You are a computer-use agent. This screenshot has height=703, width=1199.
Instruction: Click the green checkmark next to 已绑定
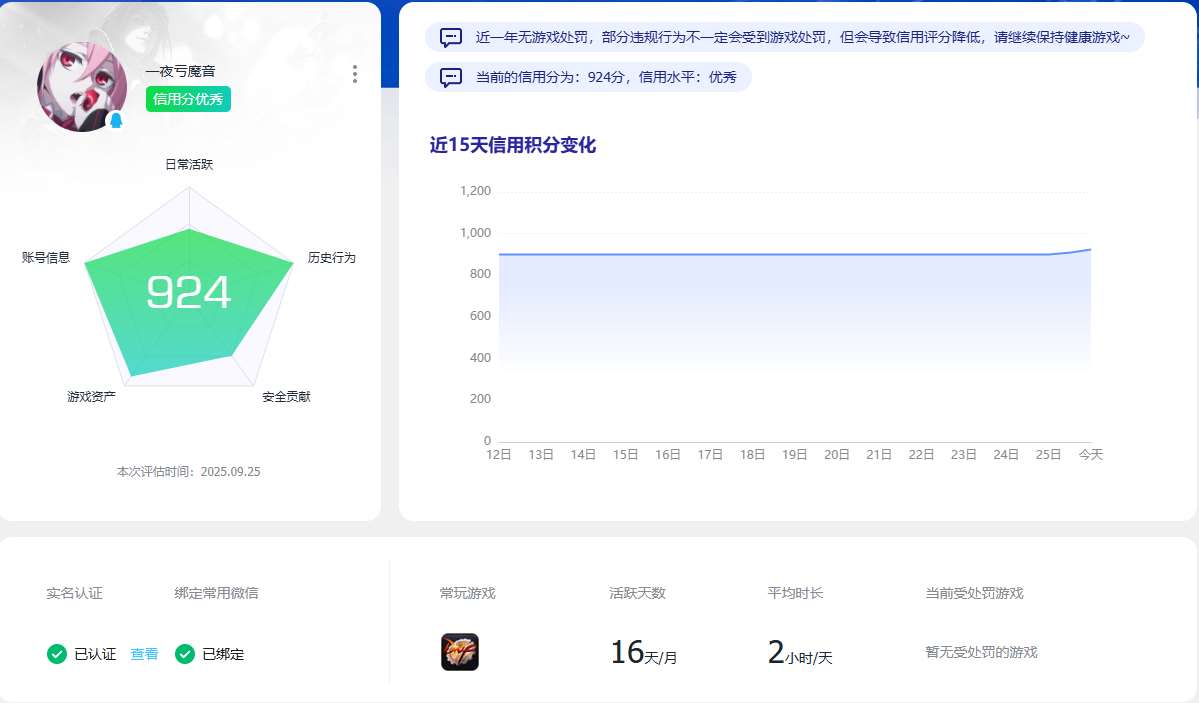[183, 654]
